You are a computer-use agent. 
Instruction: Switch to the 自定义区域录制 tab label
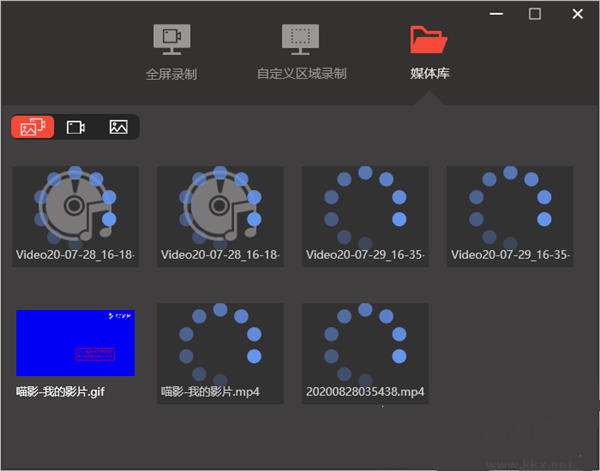point(302,73)
